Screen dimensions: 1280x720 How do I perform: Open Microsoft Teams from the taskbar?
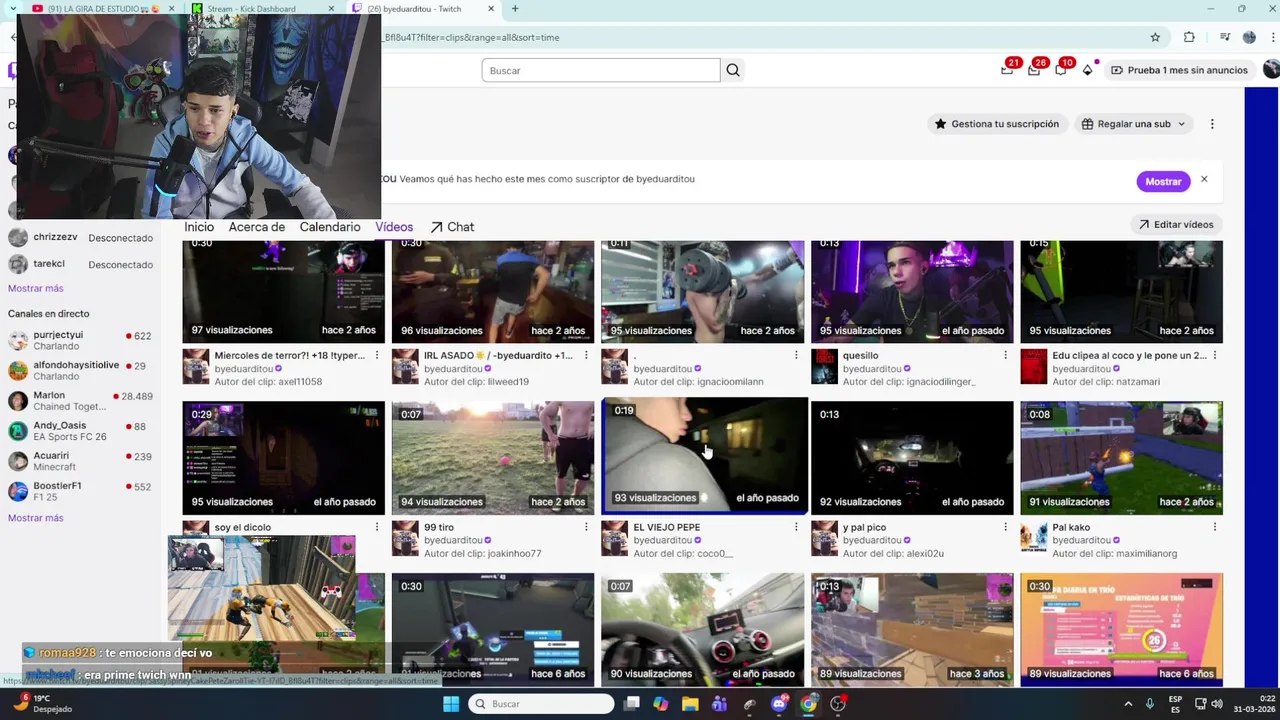(719, 704)
